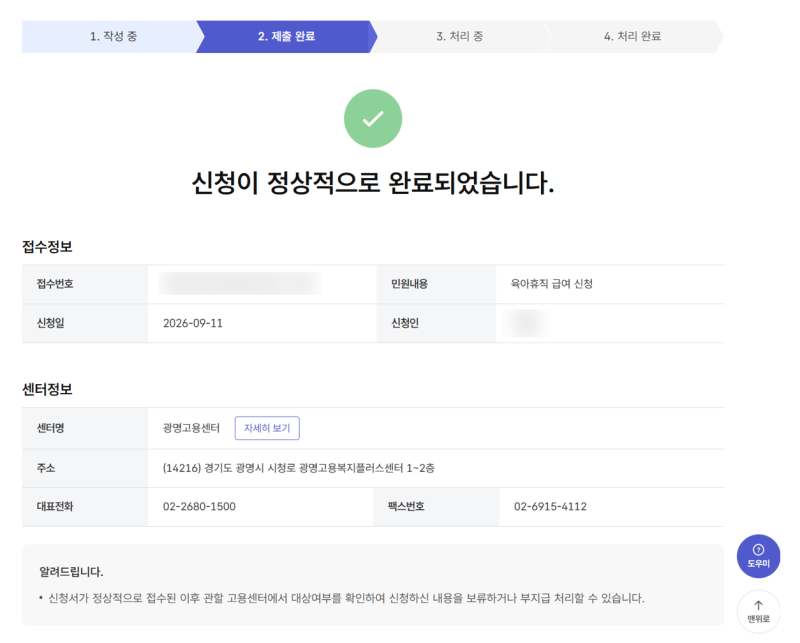Screen dimensions: 800x643
Task: Click the 신청이 정상적으로 완료되었습니다. headline
Action: pyautogui.click(x=372, y=182)
